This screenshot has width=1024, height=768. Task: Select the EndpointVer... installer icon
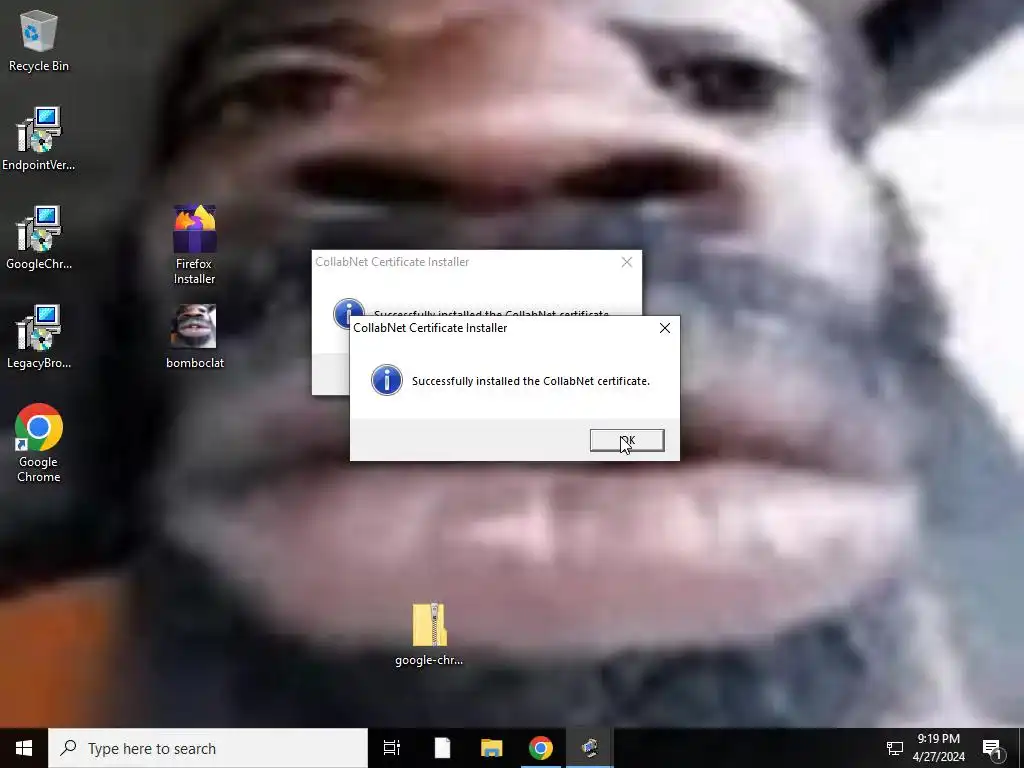(39, 138)
